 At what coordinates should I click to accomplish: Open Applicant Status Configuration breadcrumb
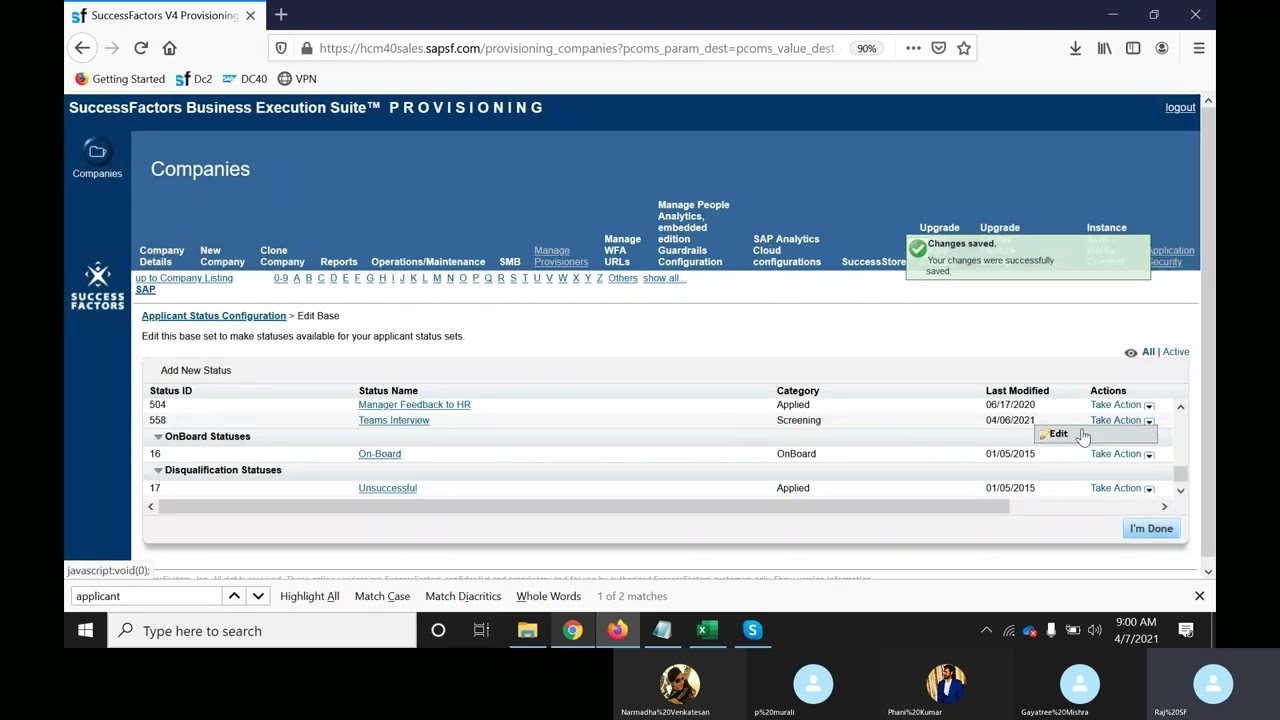[214, 316]
